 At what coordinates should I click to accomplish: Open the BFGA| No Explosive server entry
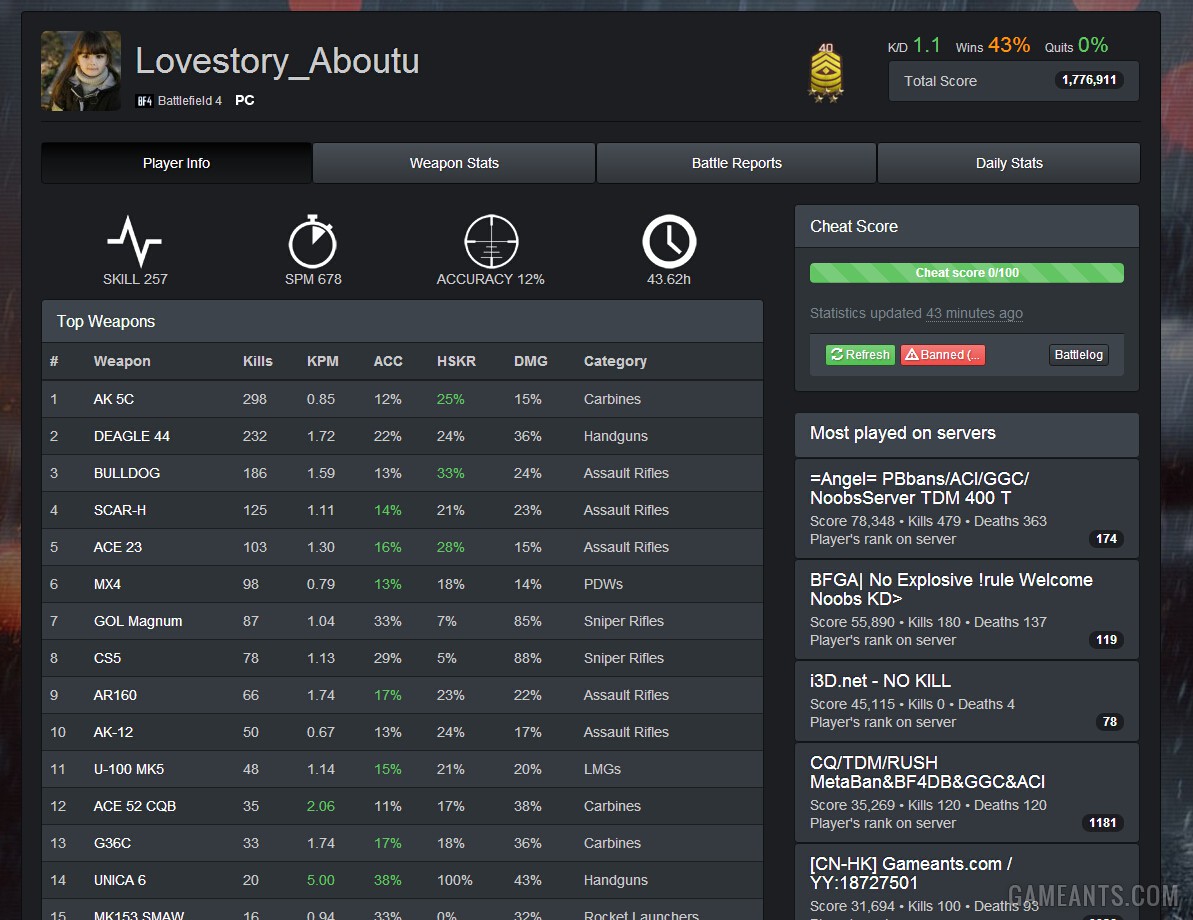[x=966, y=610]
